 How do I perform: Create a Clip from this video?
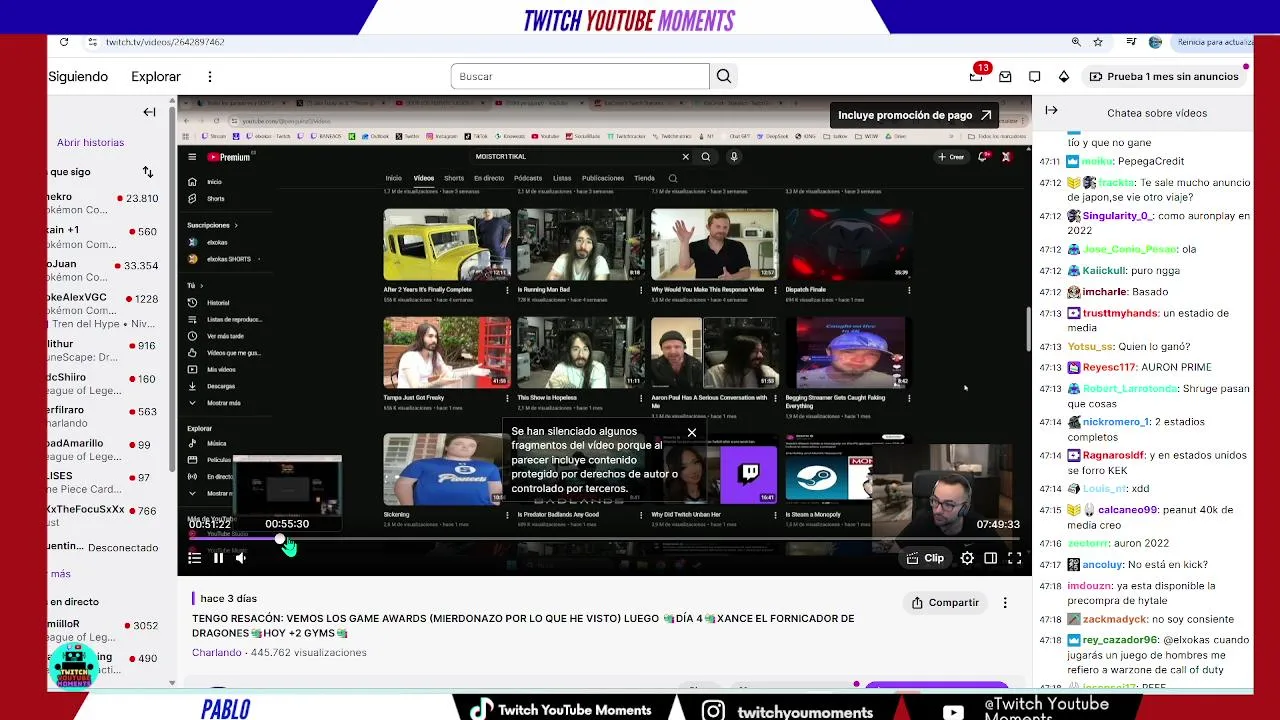925,558
